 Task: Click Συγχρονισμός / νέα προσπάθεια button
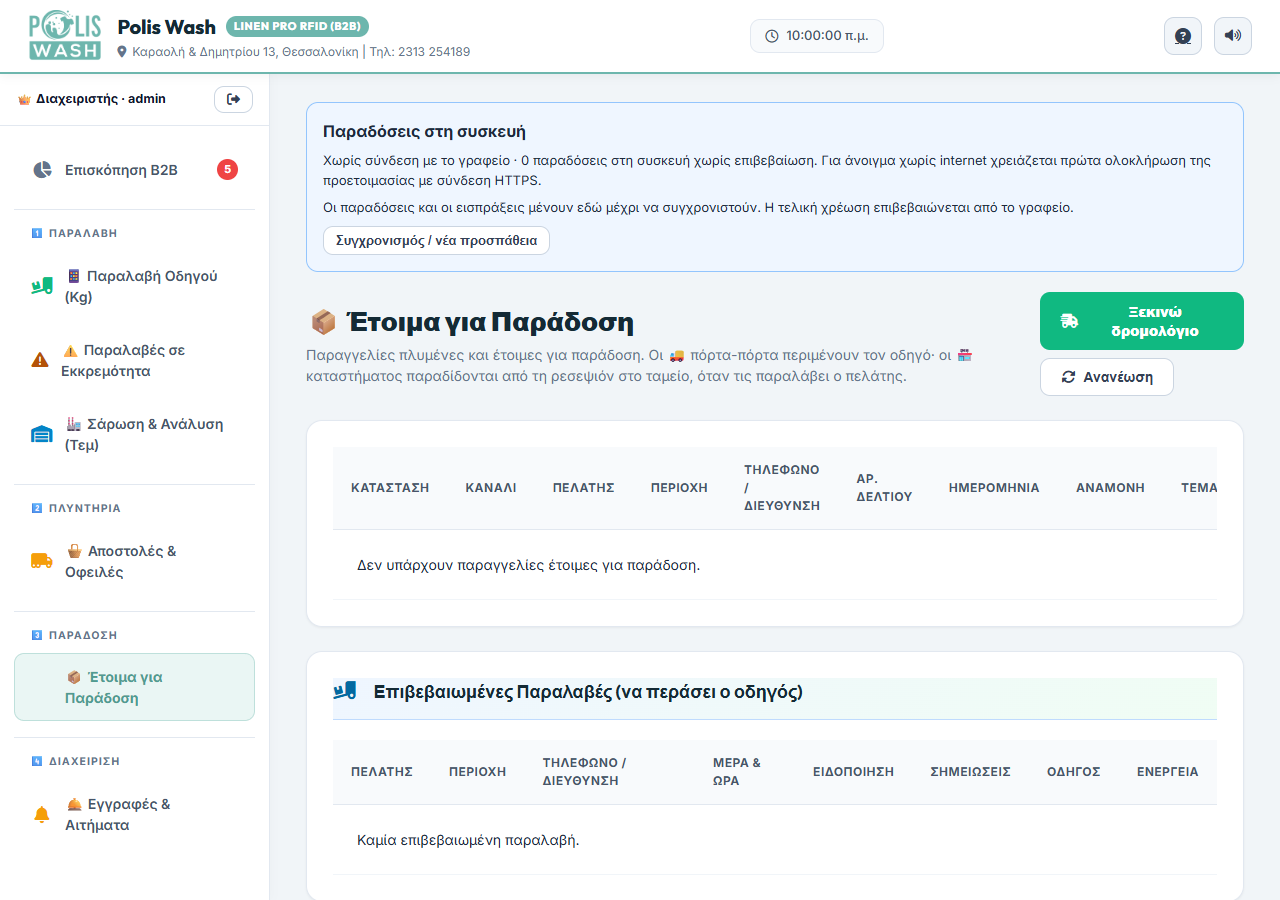[436, 241]
